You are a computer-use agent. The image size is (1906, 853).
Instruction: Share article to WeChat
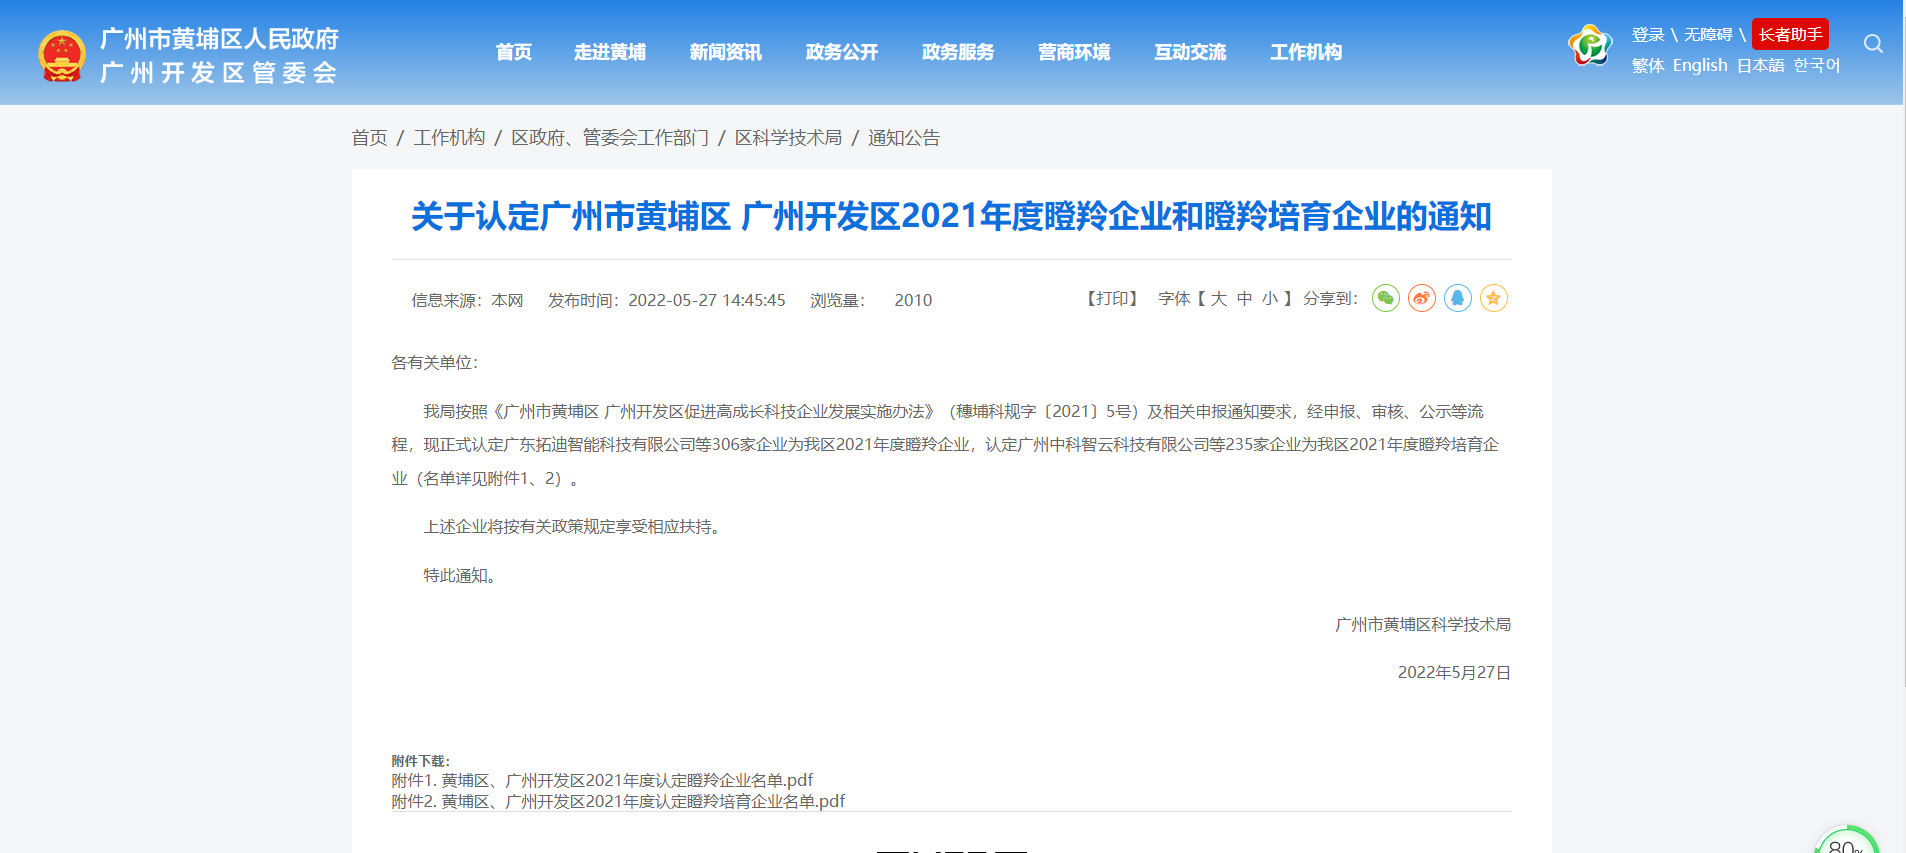1385,298
